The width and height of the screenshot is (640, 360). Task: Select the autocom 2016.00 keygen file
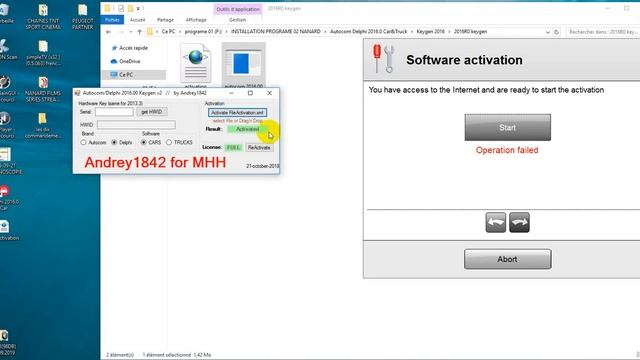[x=243, y=65]
